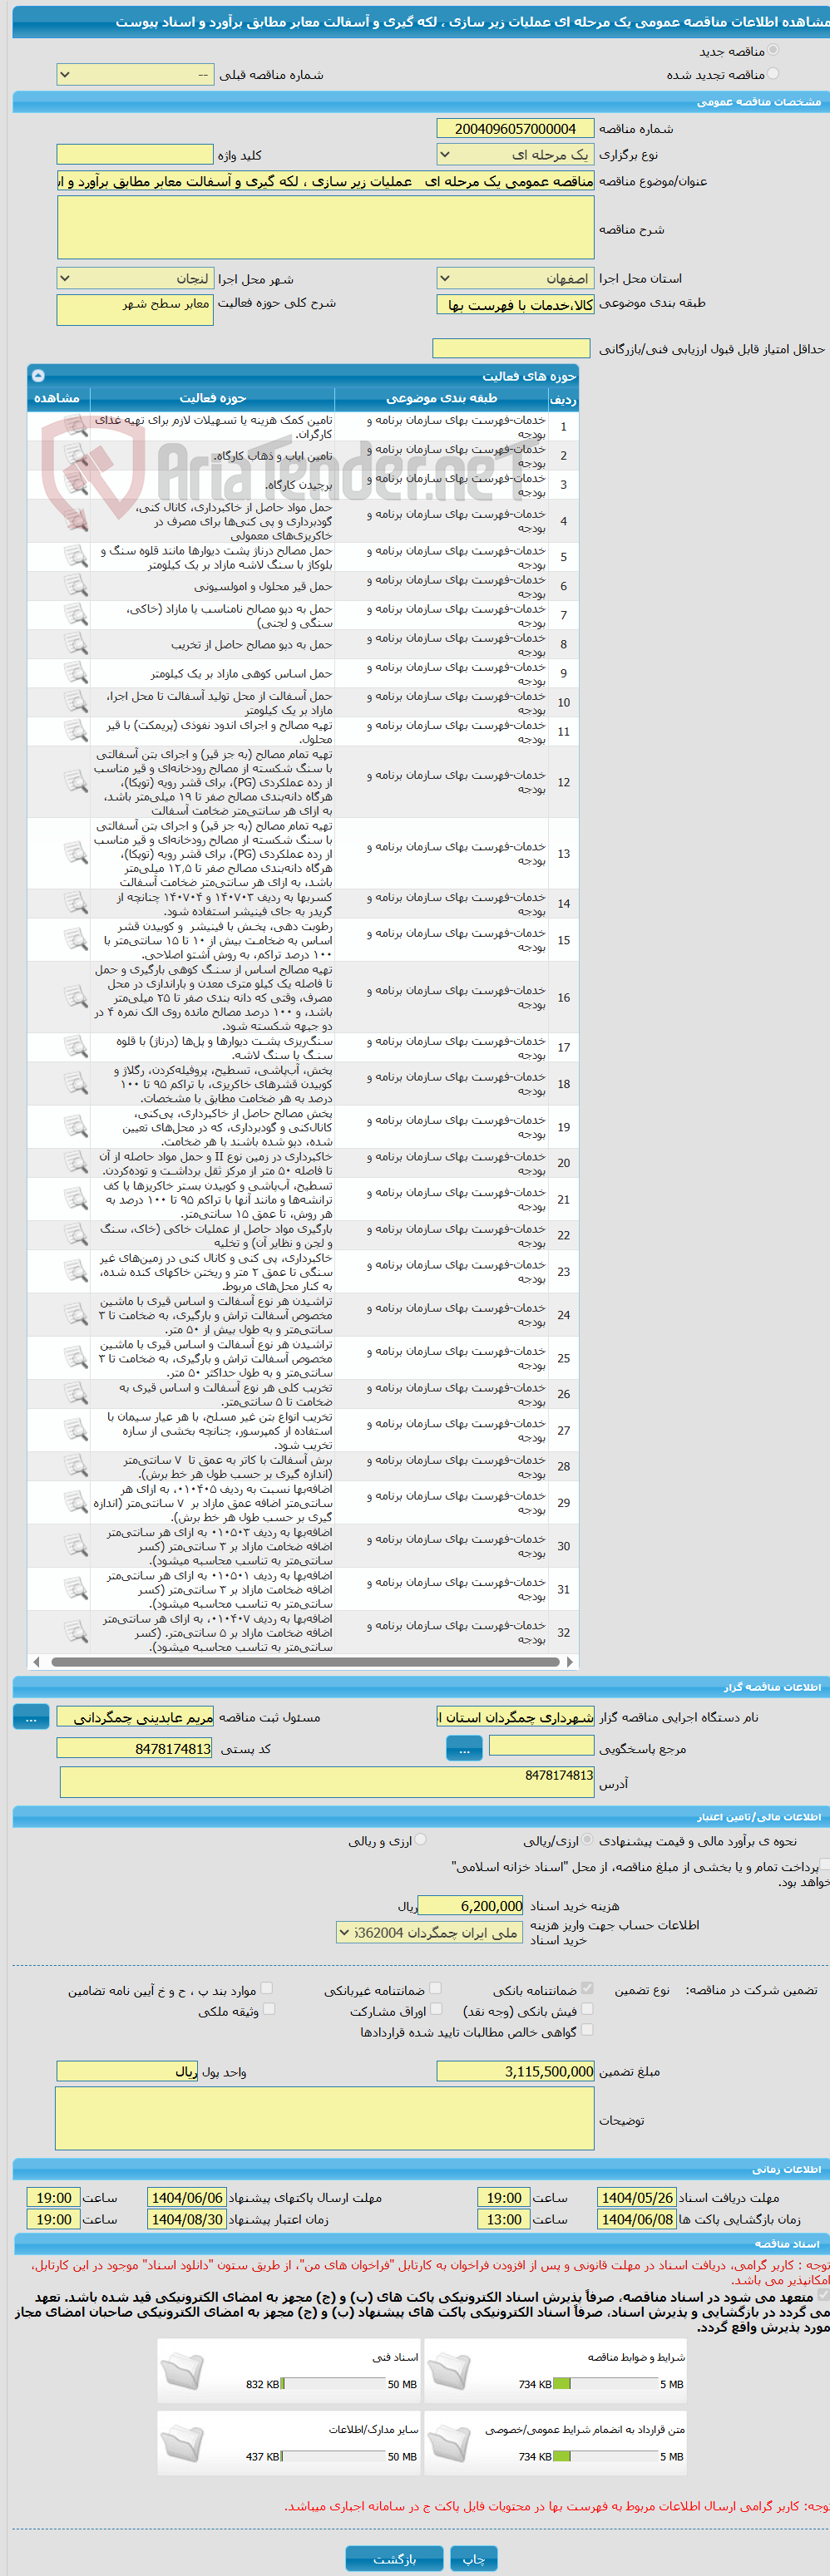Toggle the ضمانتنامه غیربانکی checkbox
830x2576 pixels.
tap(435, 1988)
